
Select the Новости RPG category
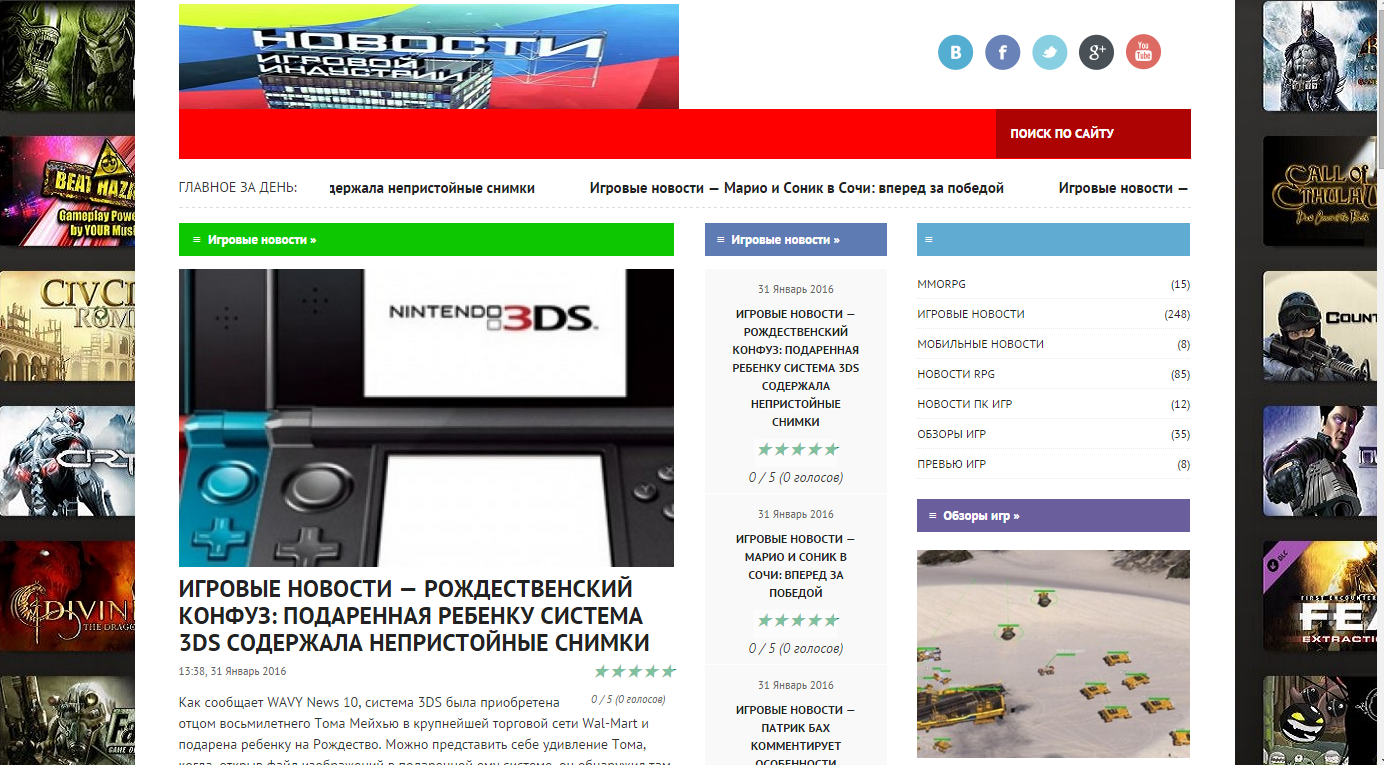(956, 374)
